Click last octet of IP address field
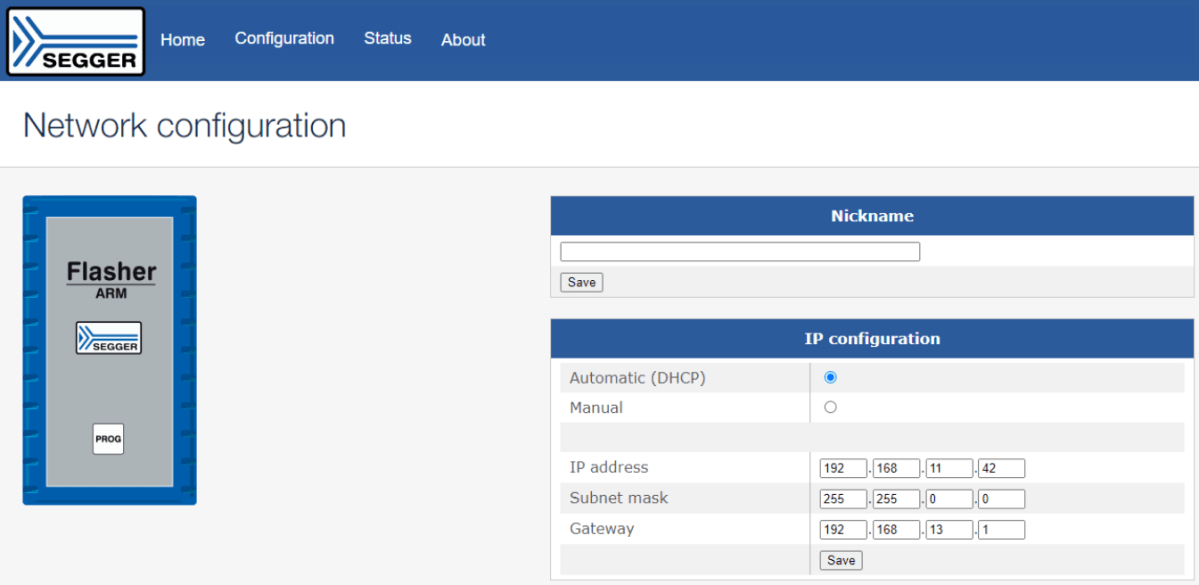The height and width of the screenshot is (585, 1199). click(1001, 469)
